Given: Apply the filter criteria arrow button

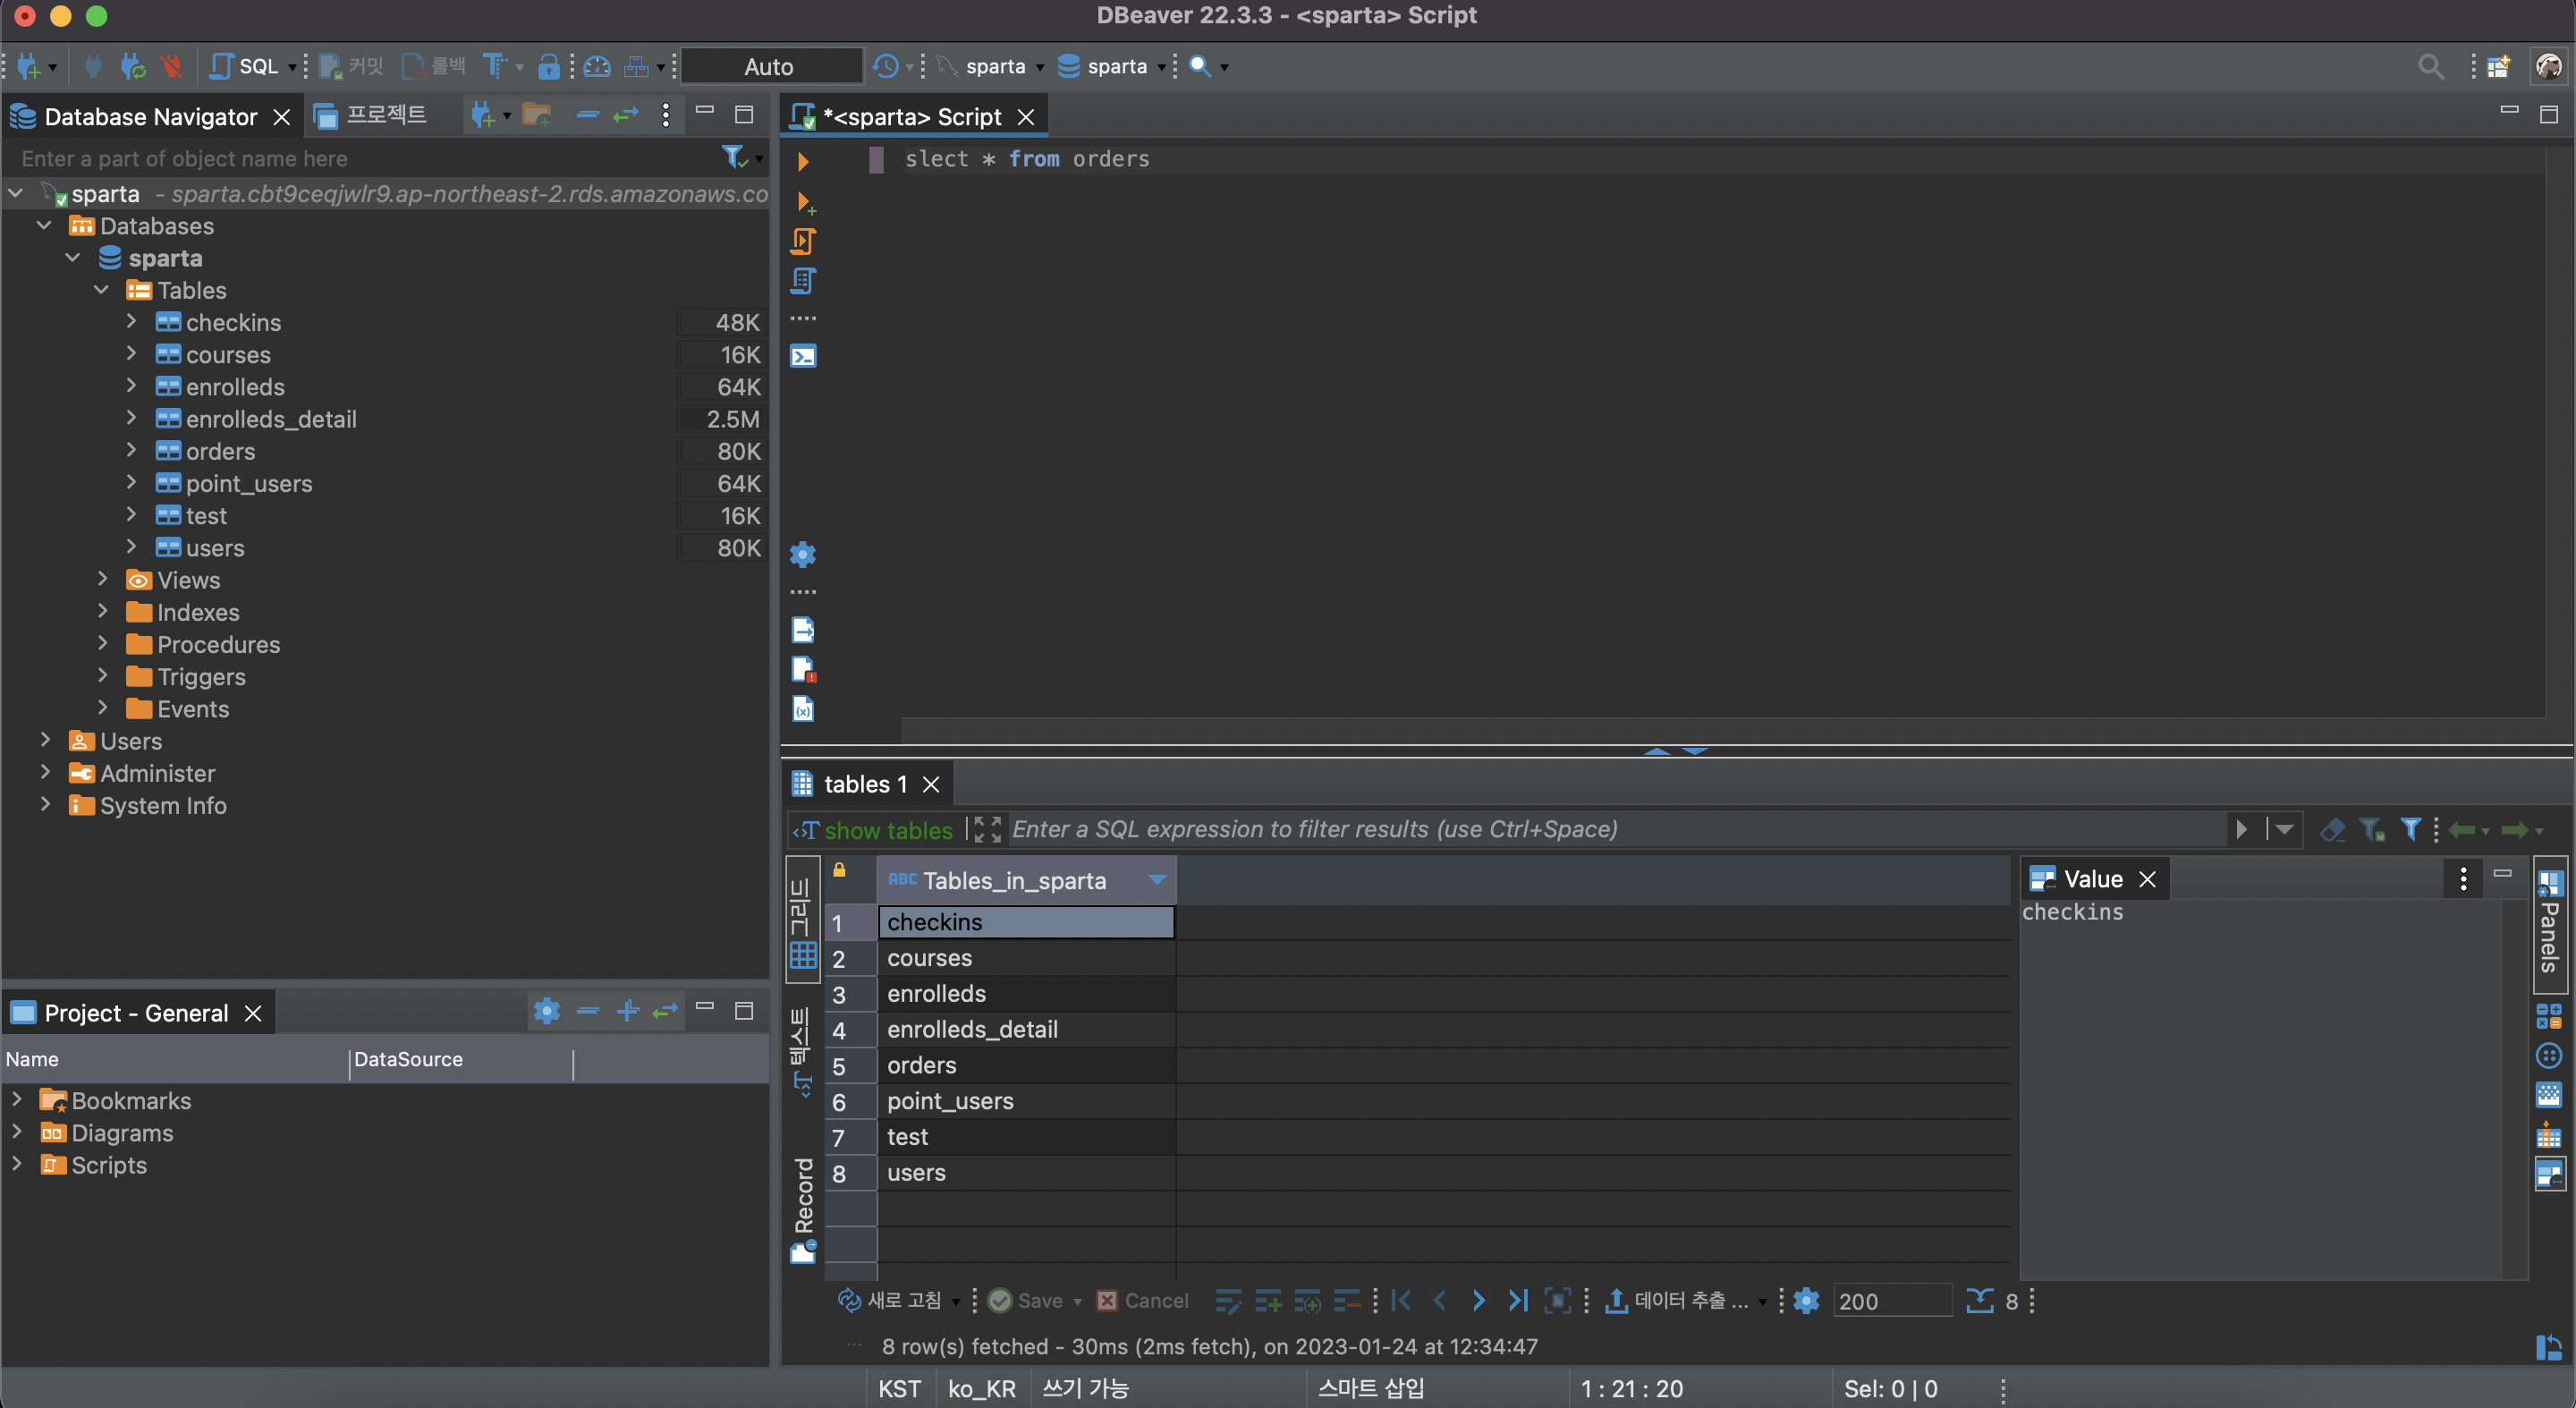Looking at the screenshot, I should tap(2241, 829).
